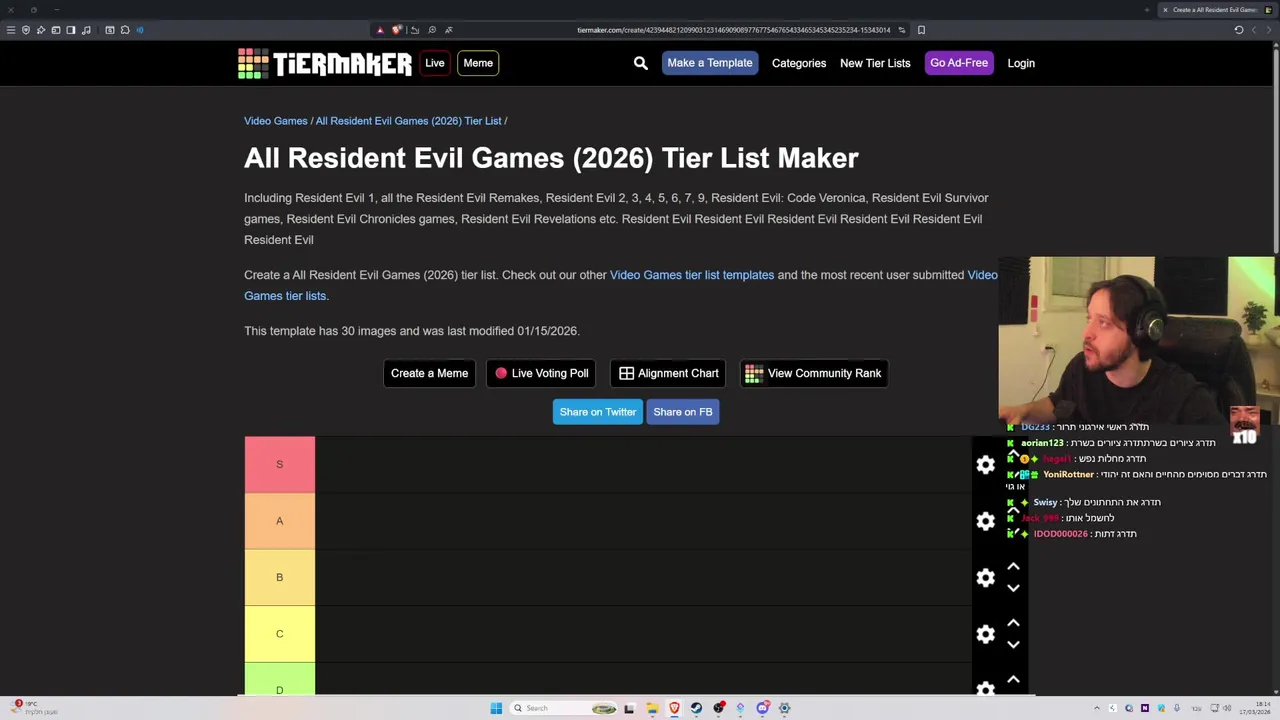Click the Login link

point(1021,63)
